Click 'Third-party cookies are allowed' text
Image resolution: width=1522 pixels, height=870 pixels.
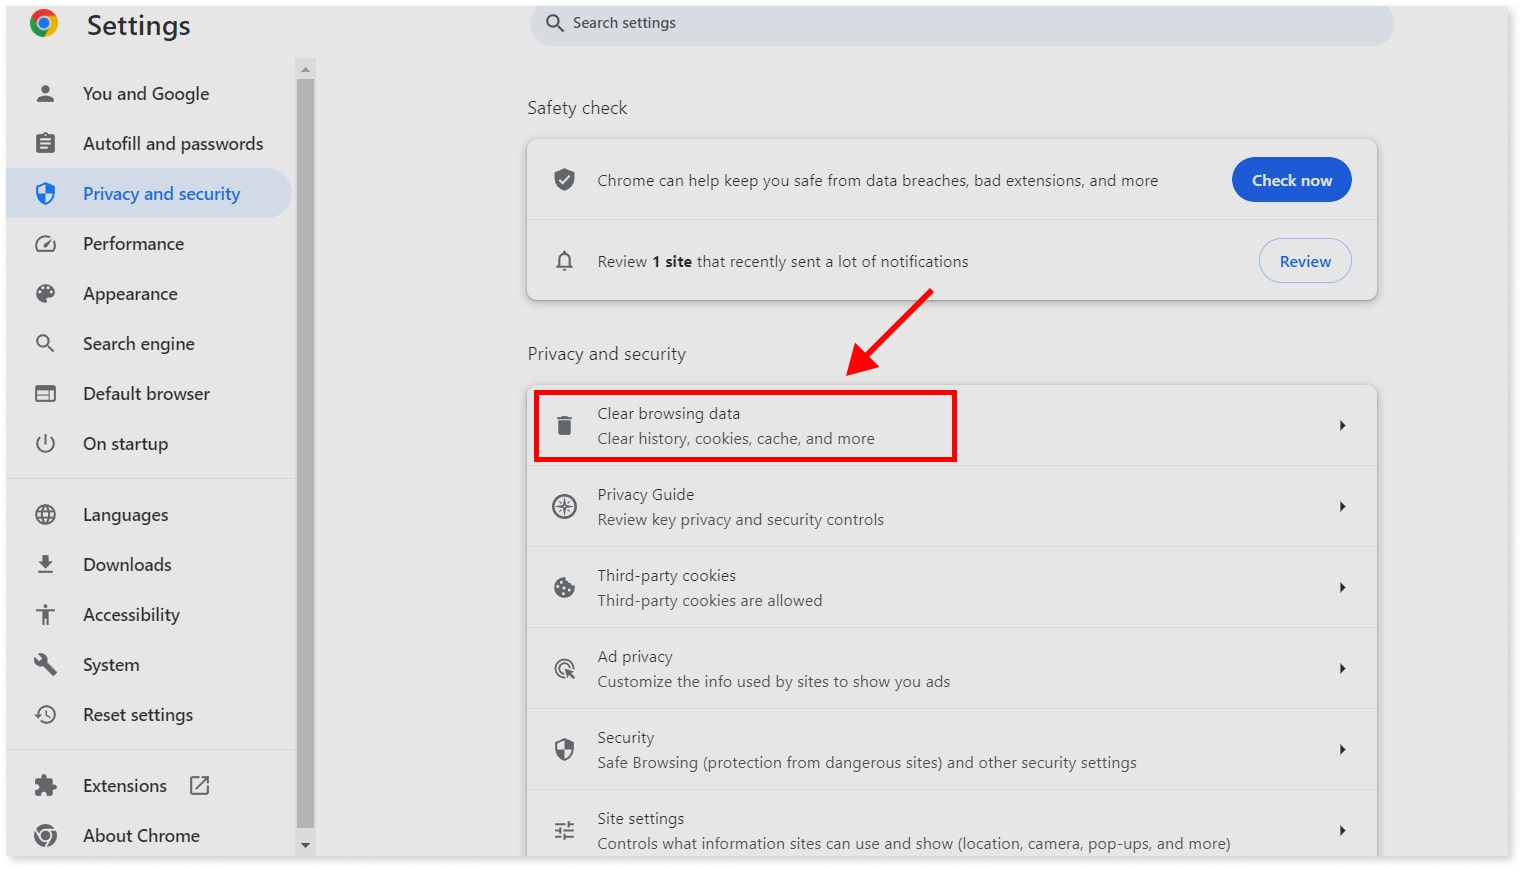pos(710,600)
